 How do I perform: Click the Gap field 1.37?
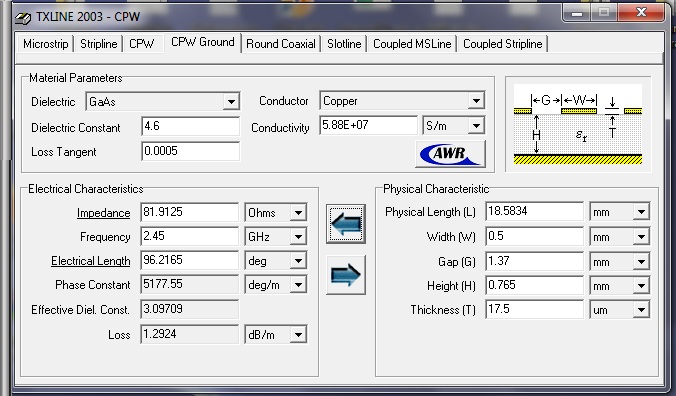tap(534, 262)
